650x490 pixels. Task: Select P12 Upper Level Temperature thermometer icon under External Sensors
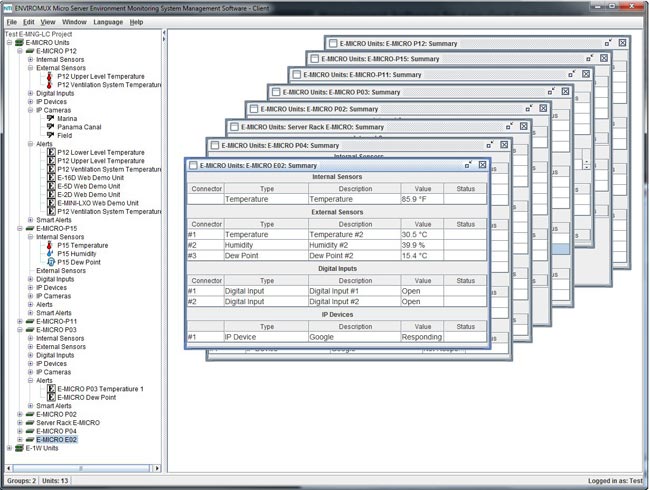49,76
